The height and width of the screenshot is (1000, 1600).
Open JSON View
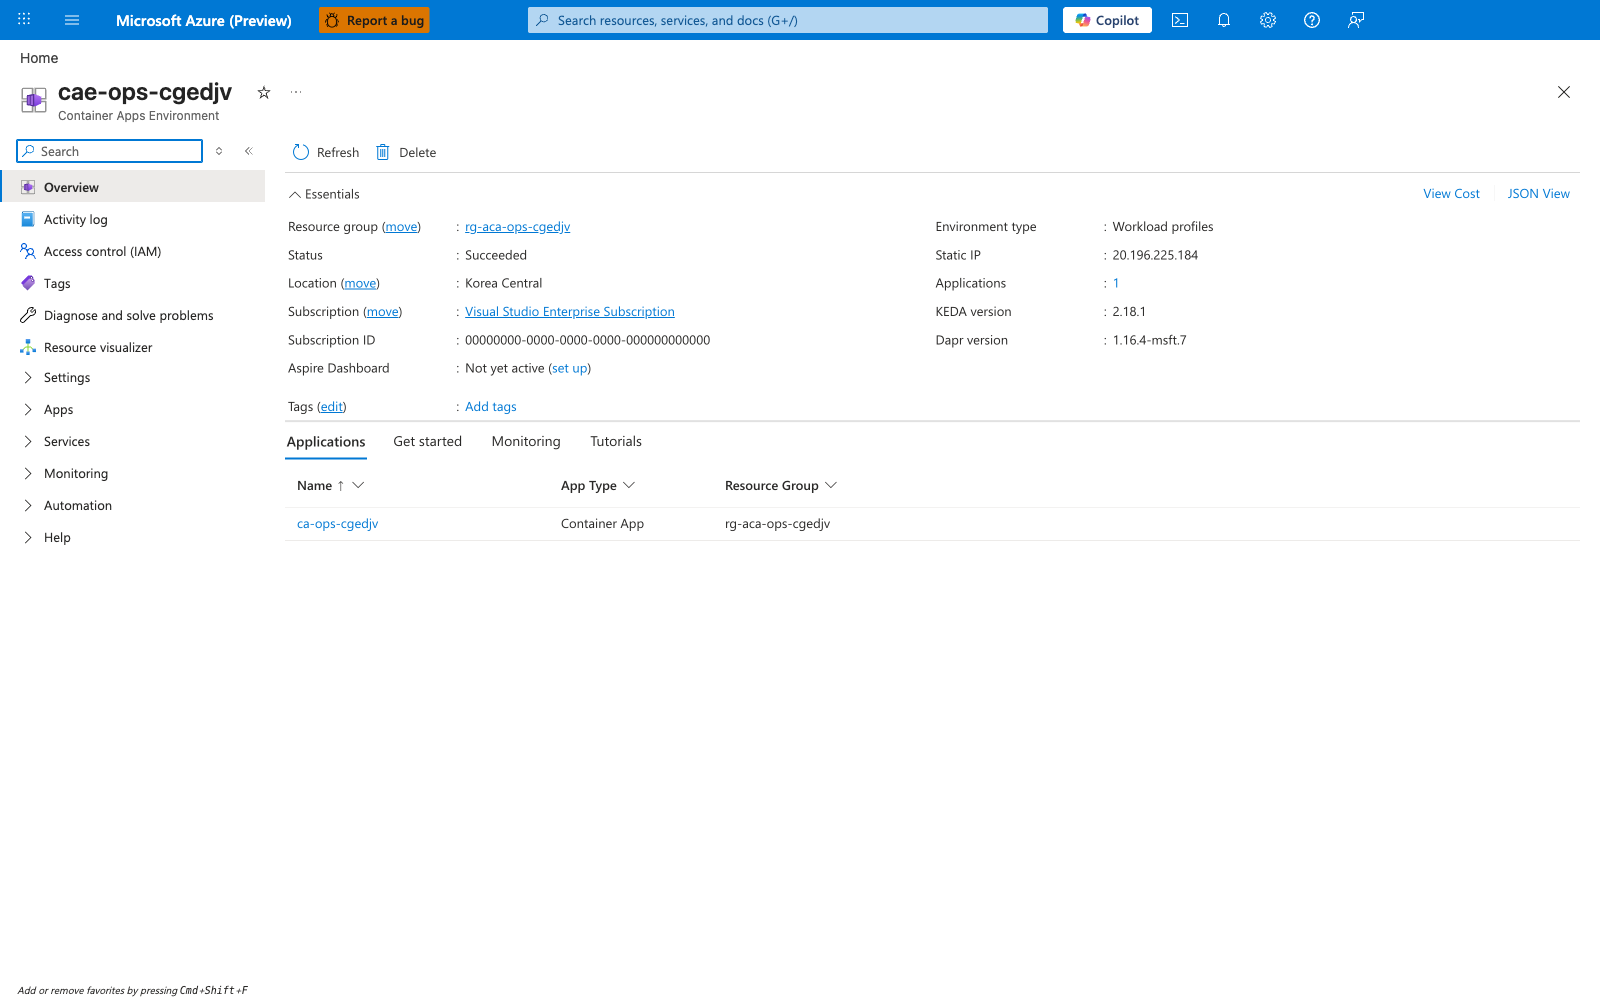click(x=1538, y=194)
